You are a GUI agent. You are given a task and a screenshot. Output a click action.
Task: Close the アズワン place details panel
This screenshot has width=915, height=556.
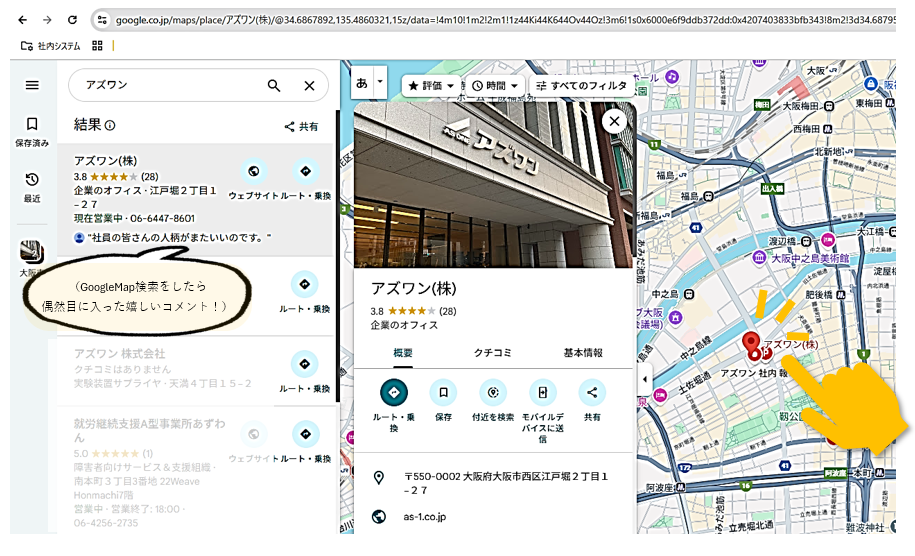614,121
